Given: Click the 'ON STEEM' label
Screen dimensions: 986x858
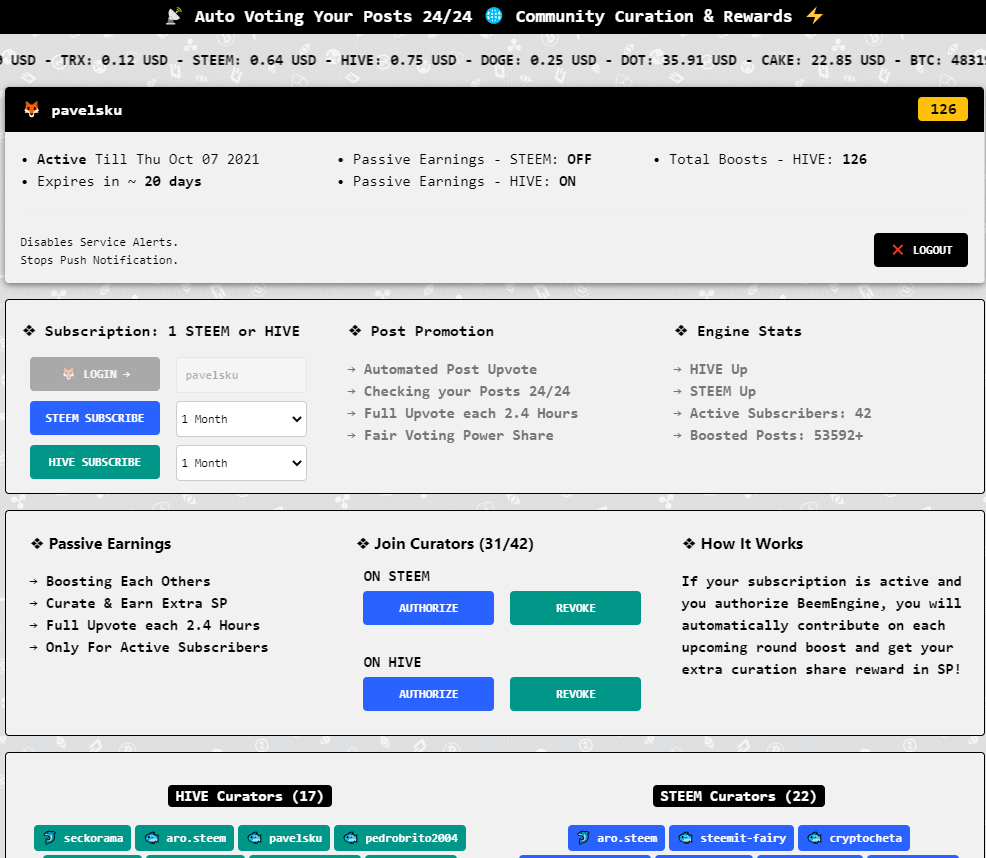Looking at the screenshot, I should 396,576.
